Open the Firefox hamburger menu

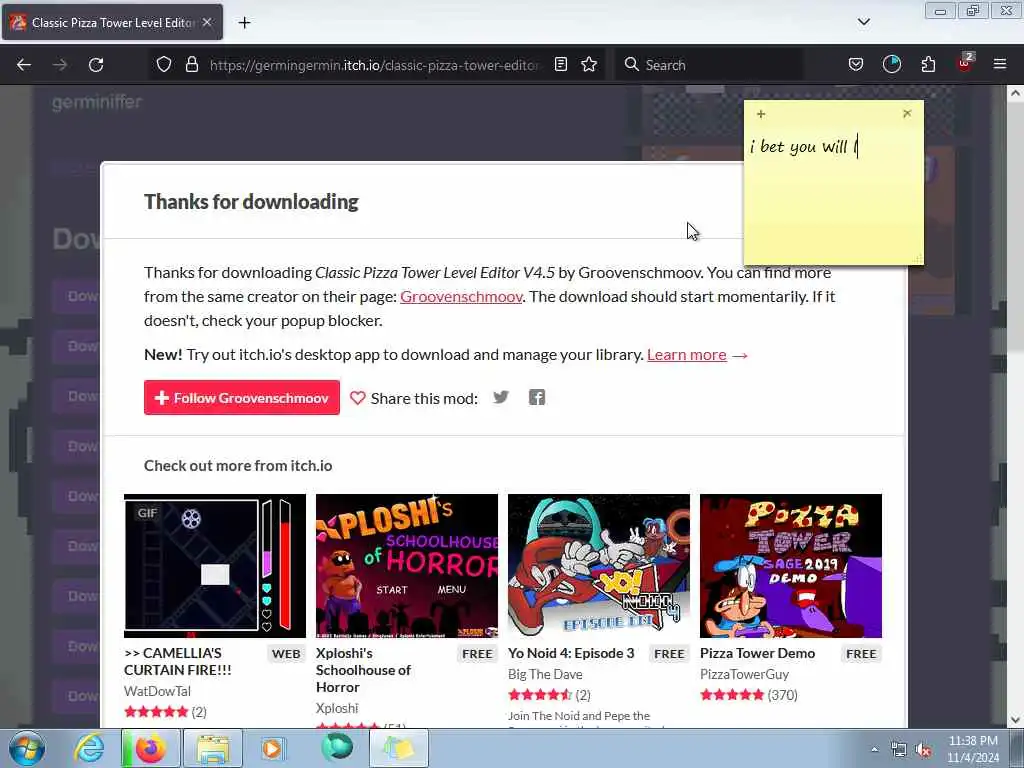tap(1000, 65)
